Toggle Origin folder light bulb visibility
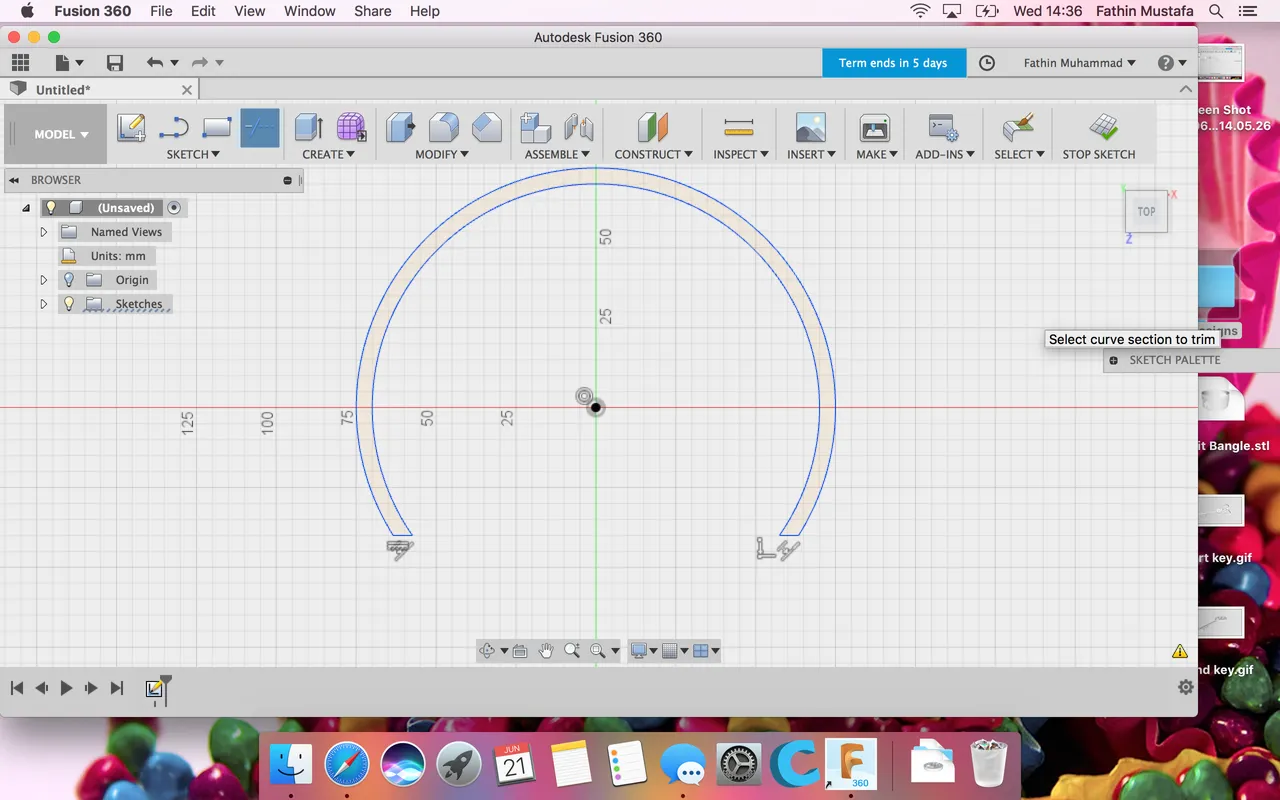Screen dimensions: 1280x800 pyautogui.click(x=69, y=280)
